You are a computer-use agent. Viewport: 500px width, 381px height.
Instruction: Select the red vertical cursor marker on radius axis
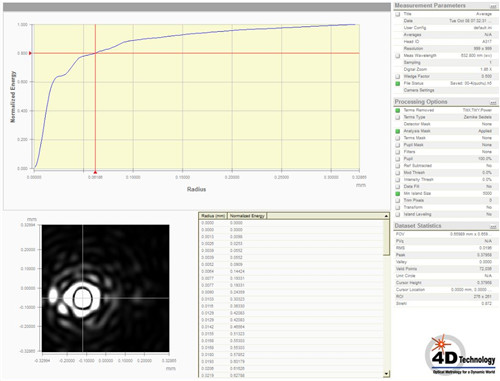point(95,172)
